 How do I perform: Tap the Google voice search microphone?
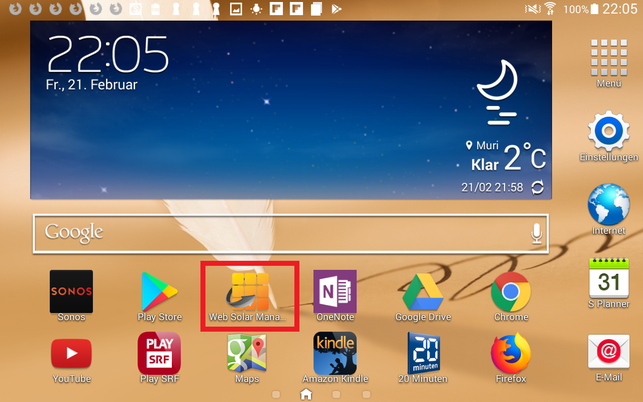coord(536,233)
